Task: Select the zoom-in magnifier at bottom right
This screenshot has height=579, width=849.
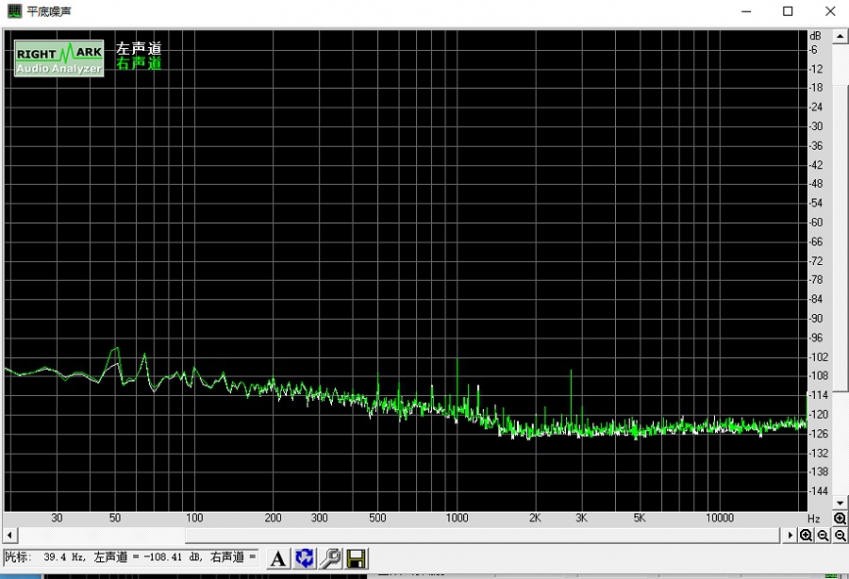Action: point(805,536)
